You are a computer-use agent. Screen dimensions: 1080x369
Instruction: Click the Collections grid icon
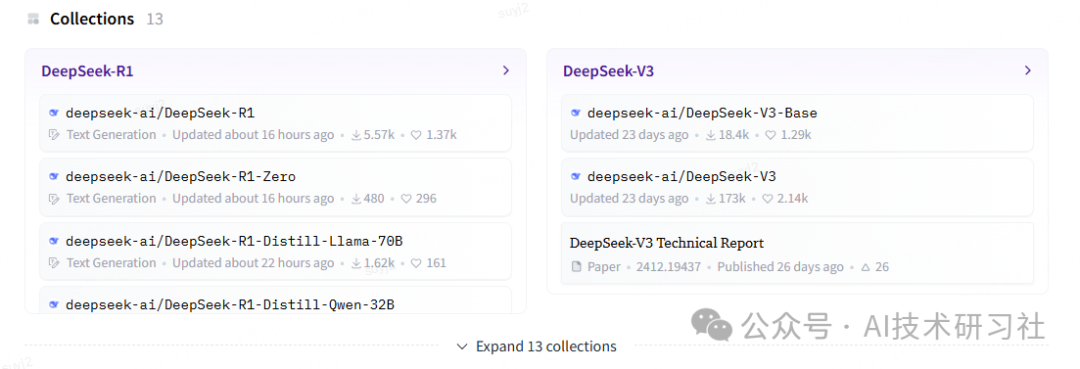click(x=33, y=19)
